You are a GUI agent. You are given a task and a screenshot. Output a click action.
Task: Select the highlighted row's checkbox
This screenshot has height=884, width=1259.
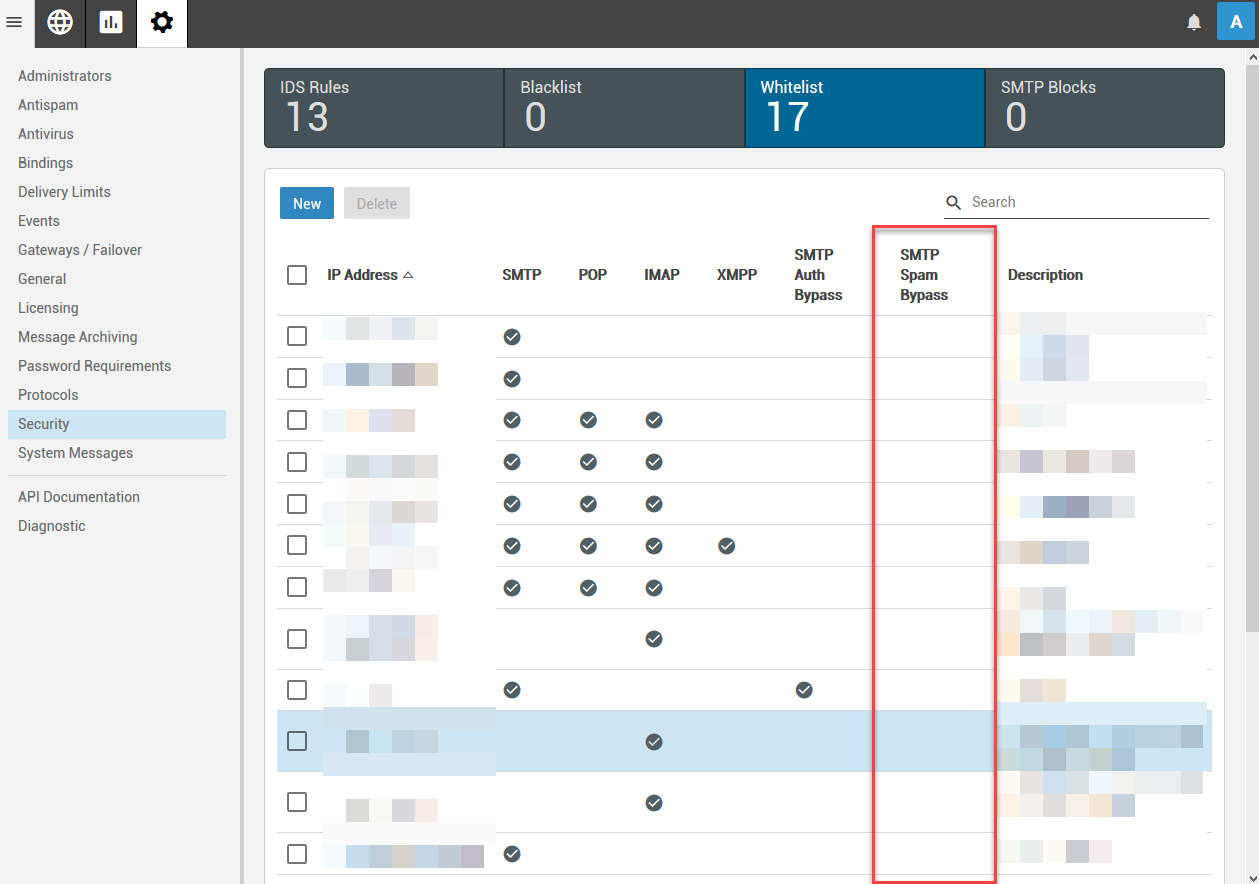pos(297,741)
